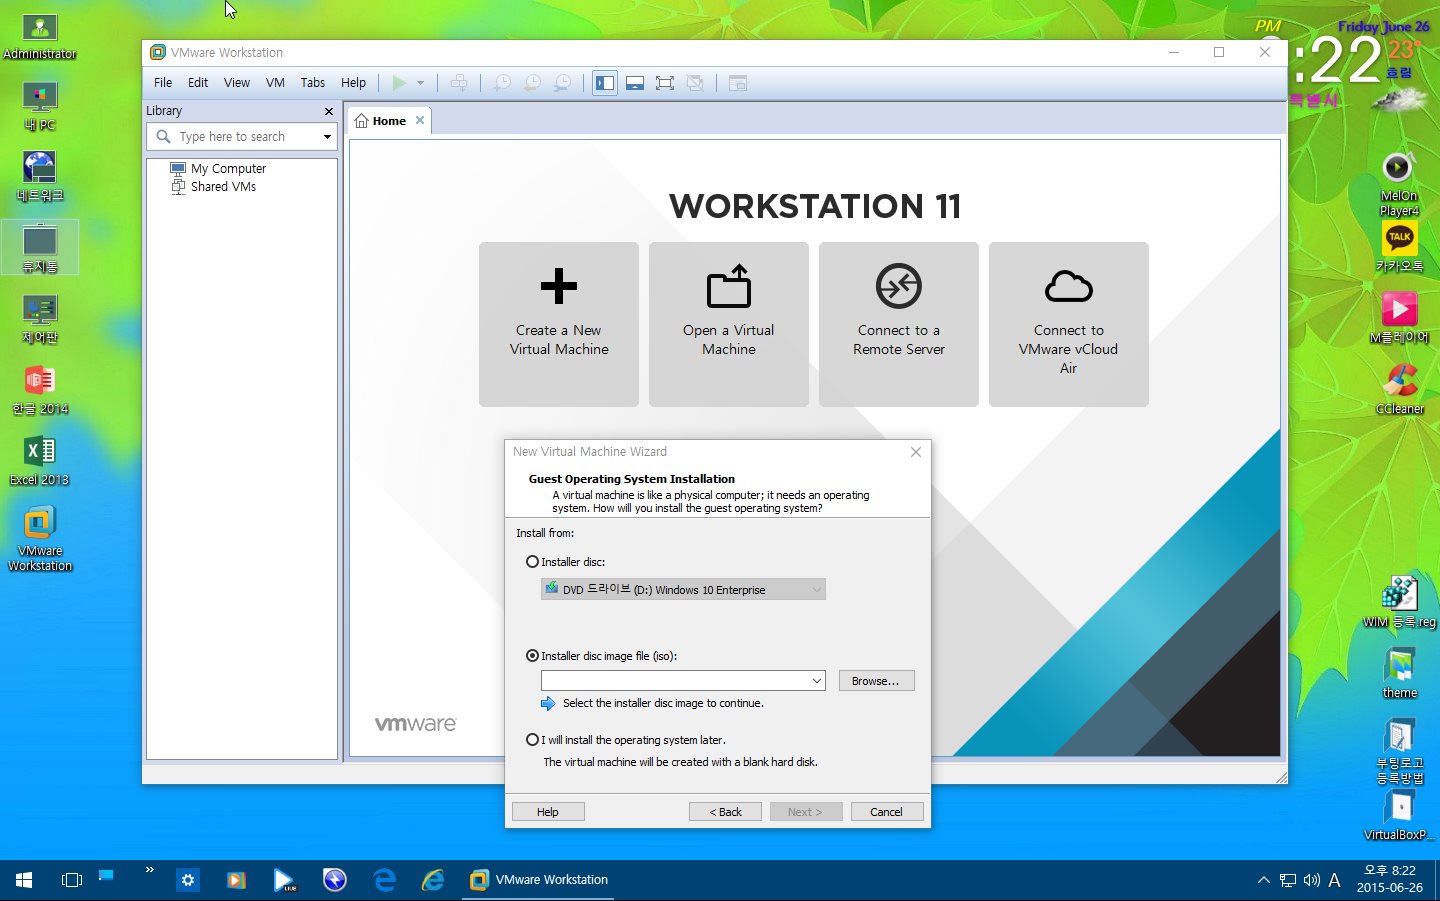The height and width of the screenshot is (901, 1440).
Task: Click the Windows Start button
Action: click(x=24, y=880)
